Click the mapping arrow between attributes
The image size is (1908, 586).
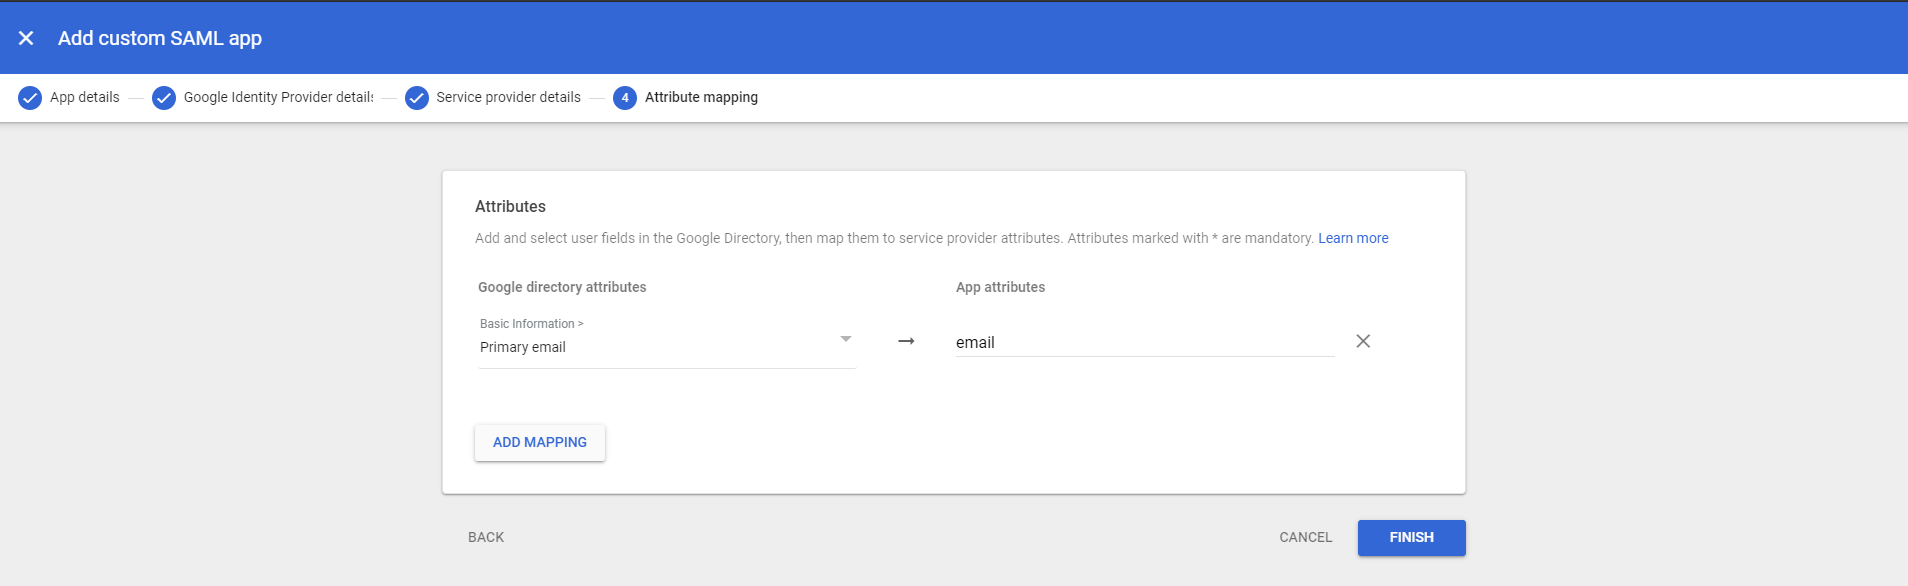tap(906, 341)
